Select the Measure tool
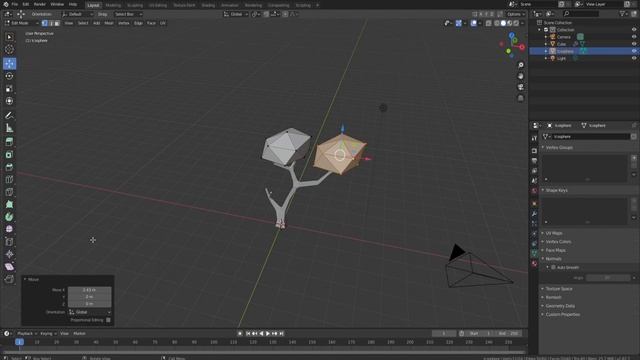 point(9,128)
